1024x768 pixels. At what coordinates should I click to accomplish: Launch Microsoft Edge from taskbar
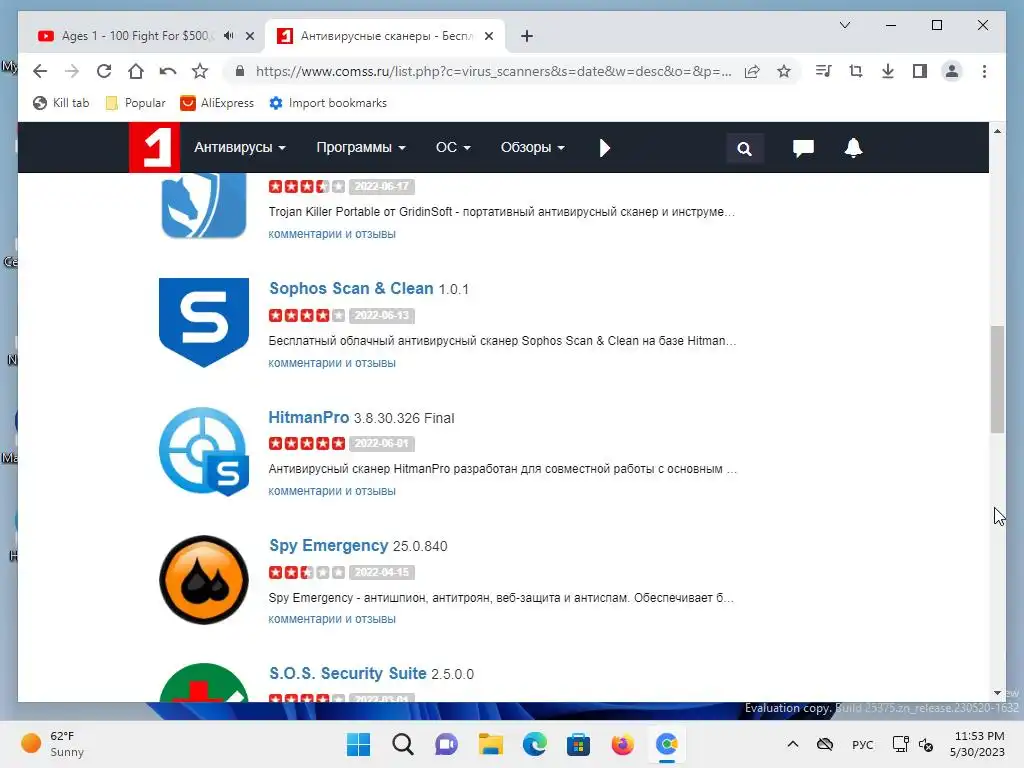tap(534, 744)
